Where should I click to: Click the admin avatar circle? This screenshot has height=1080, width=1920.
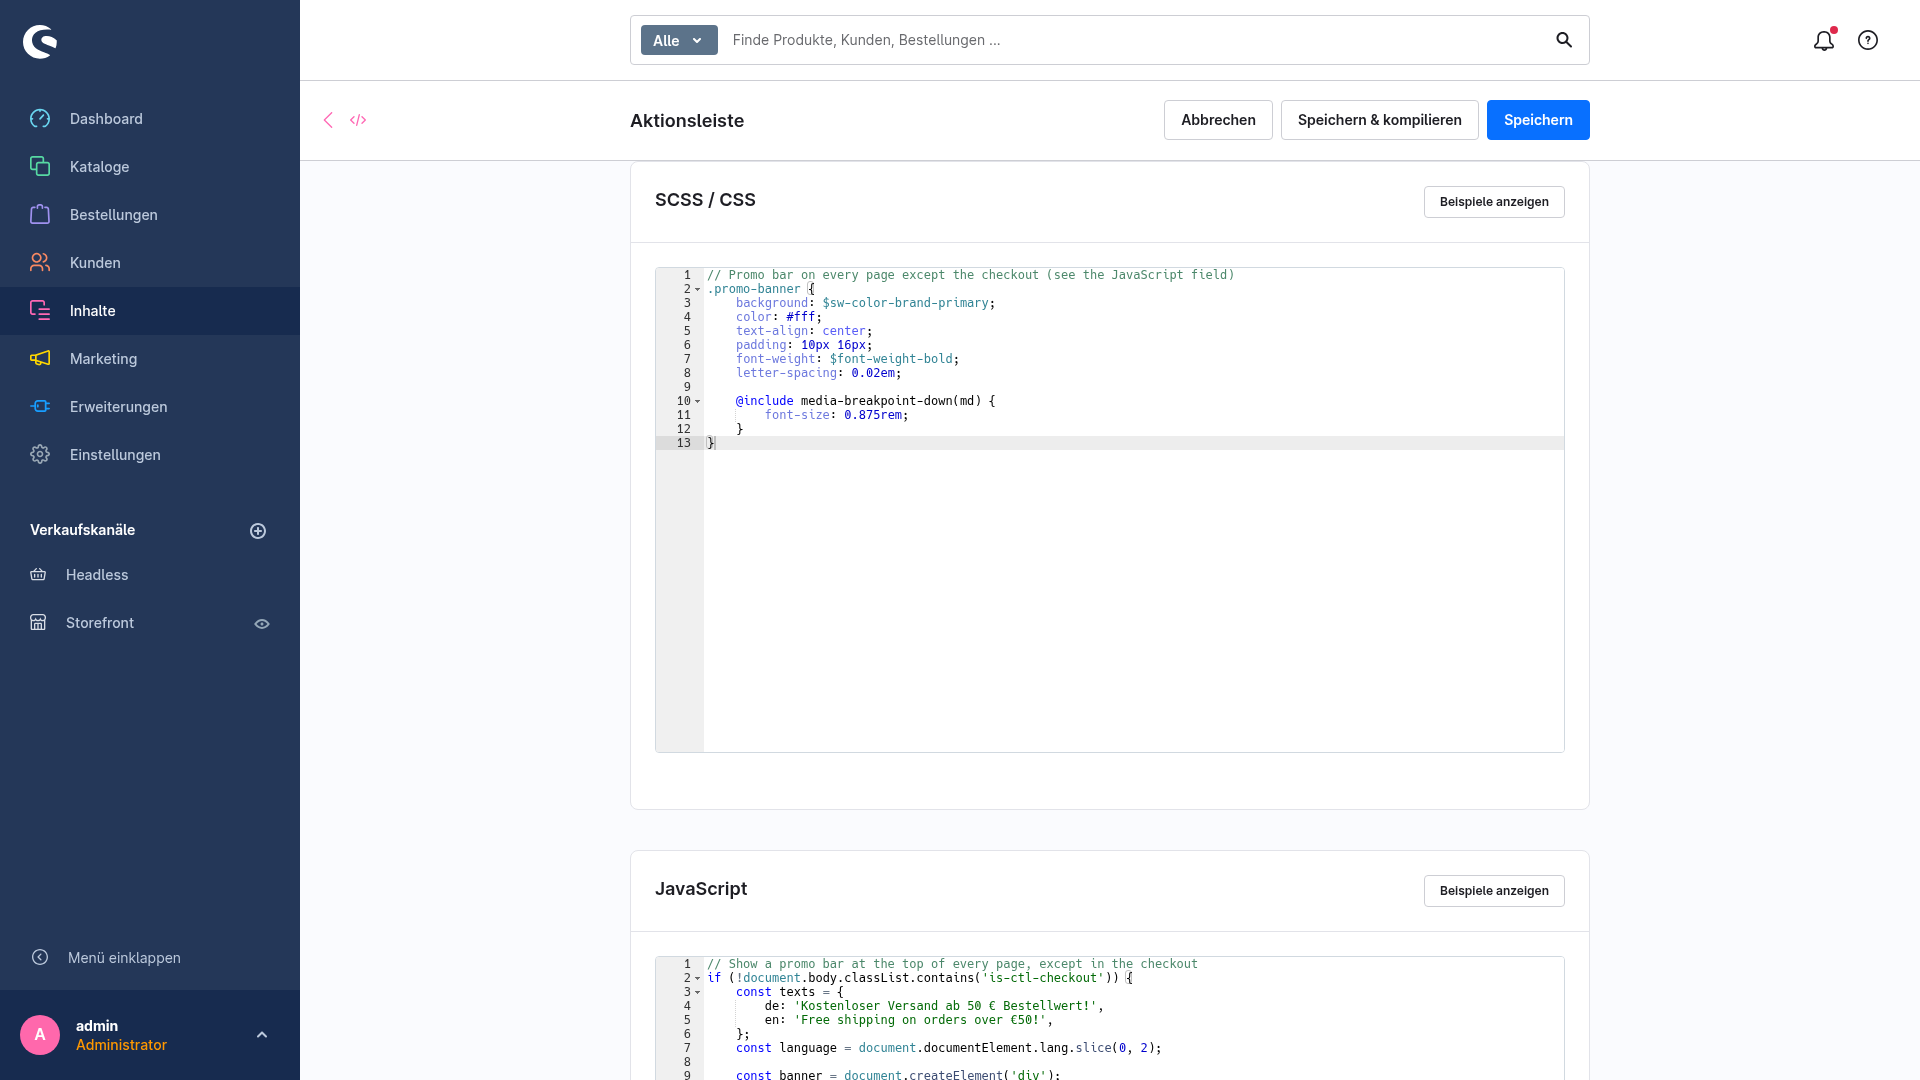(40, 1035)
